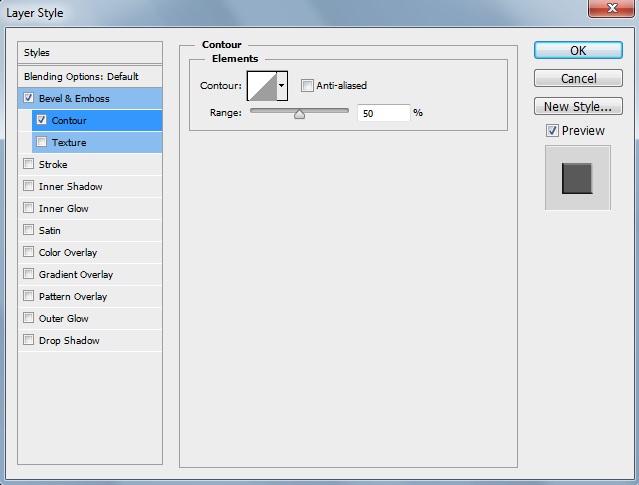Select the Drop Shadow label

coord(69,341)
